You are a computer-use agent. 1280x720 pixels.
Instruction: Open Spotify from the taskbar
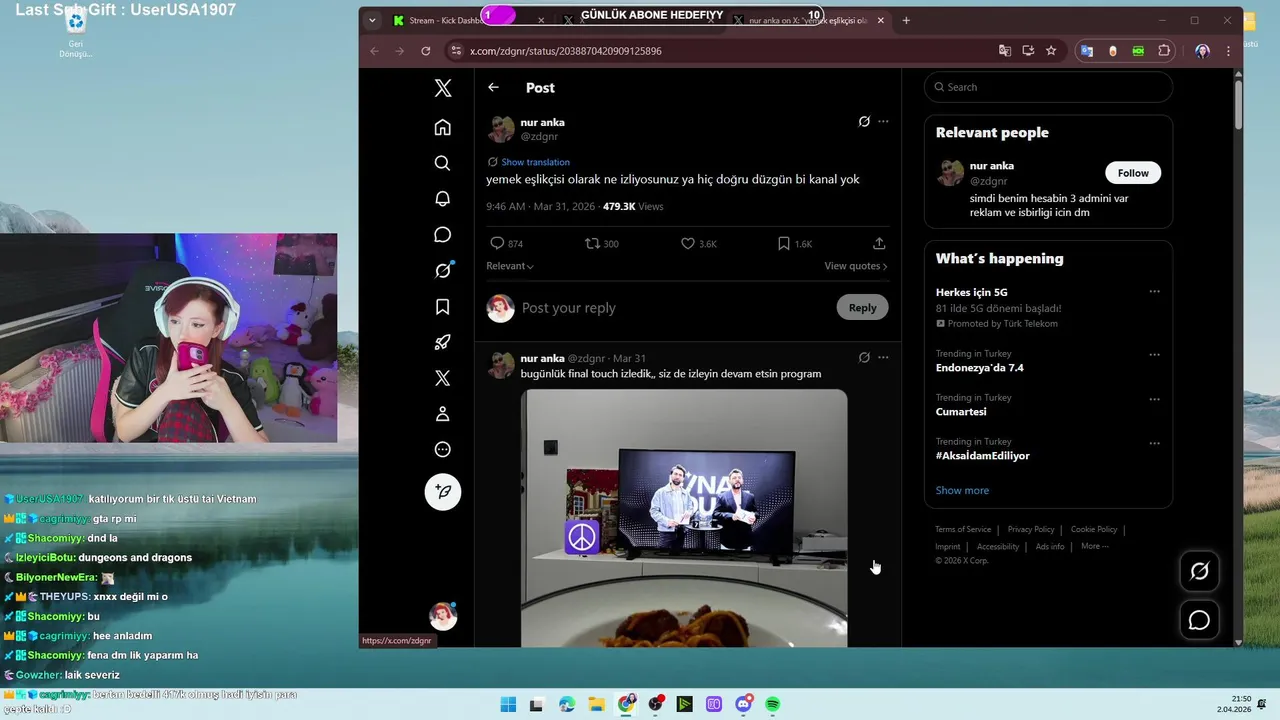[773, 704]
